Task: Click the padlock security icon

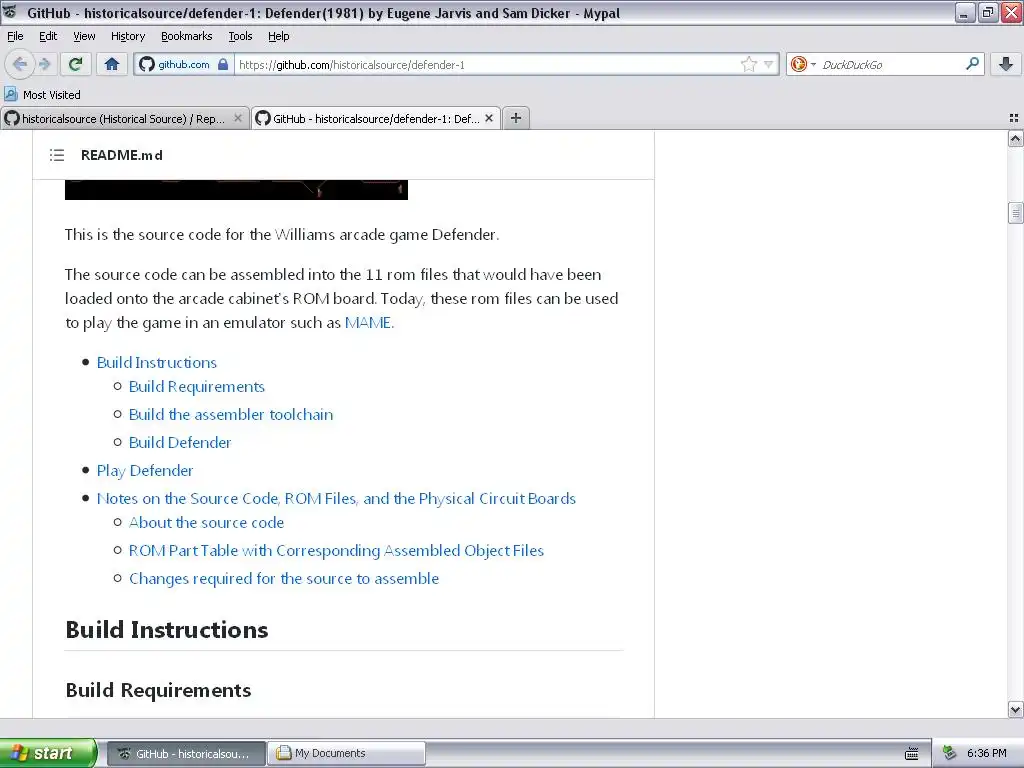Action: [x=223, y=64]
